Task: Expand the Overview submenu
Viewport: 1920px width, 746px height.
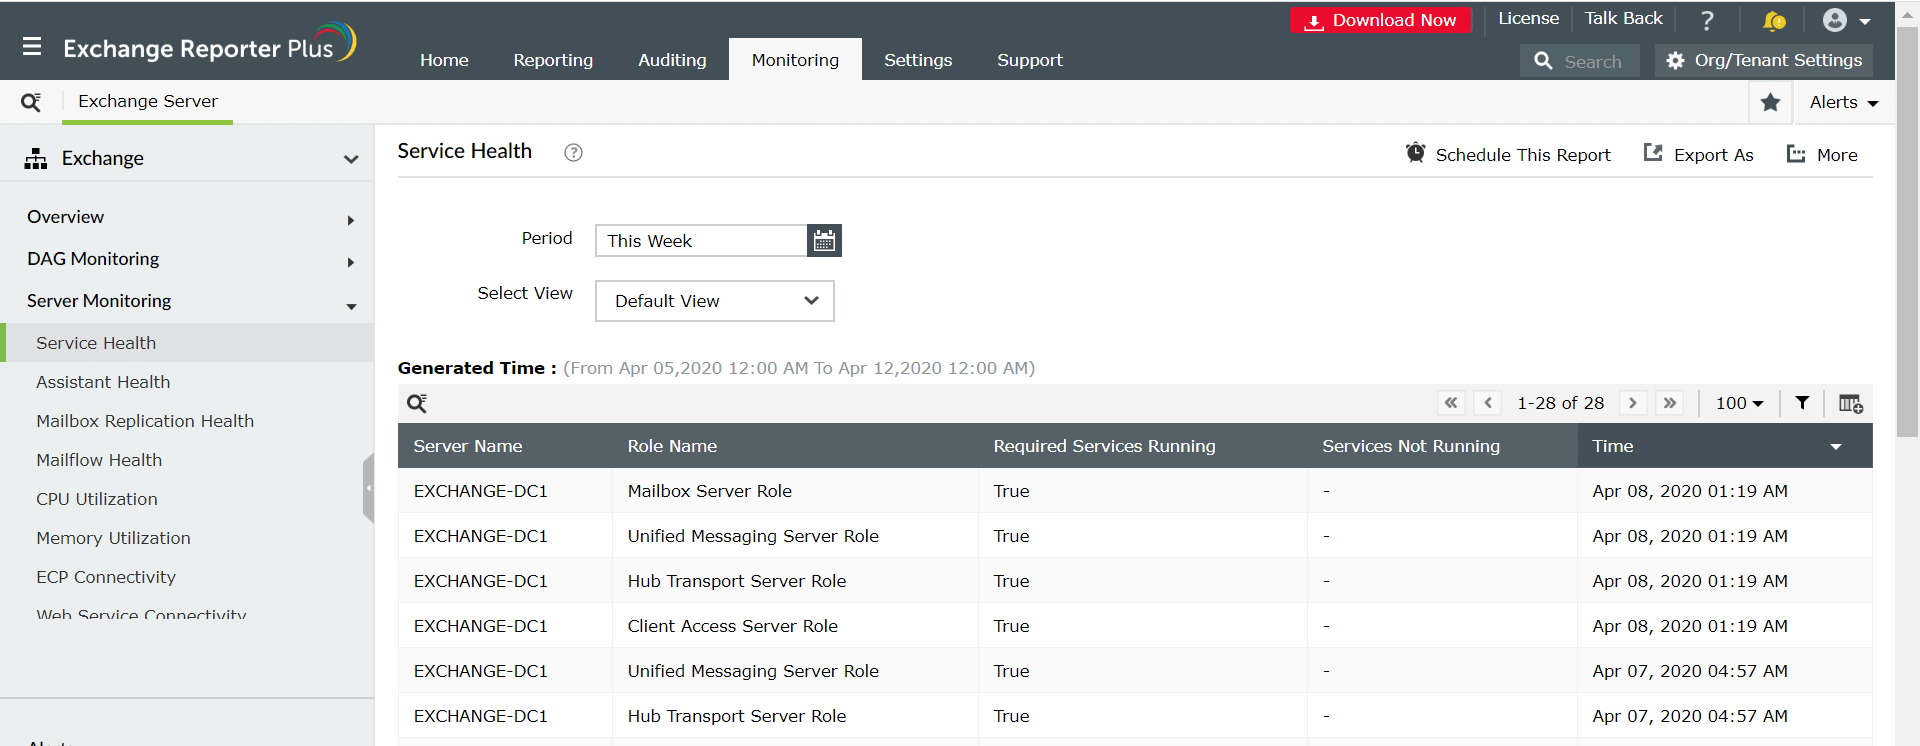Action: [x=350, y=220]
